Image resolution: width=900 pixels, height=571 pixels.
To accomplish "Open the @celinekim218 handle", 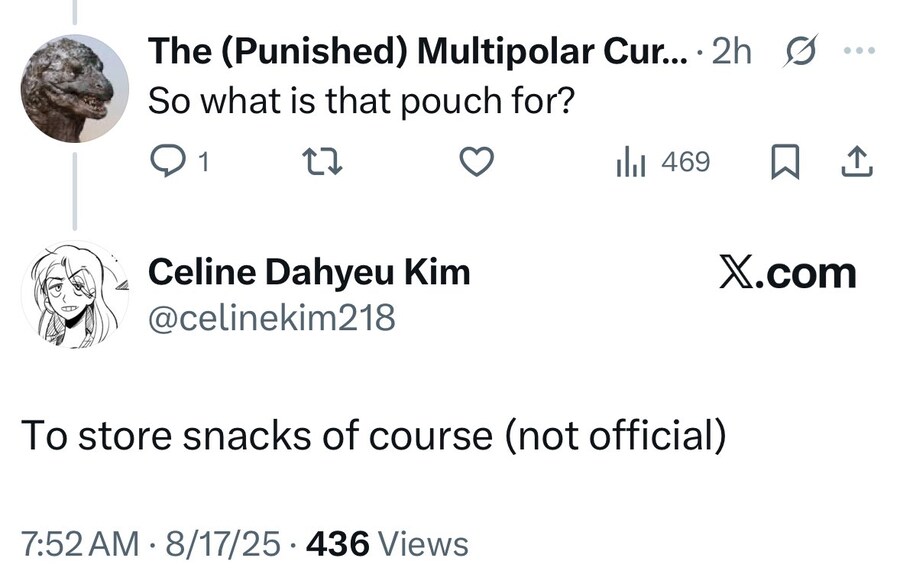I will point(272,317).
